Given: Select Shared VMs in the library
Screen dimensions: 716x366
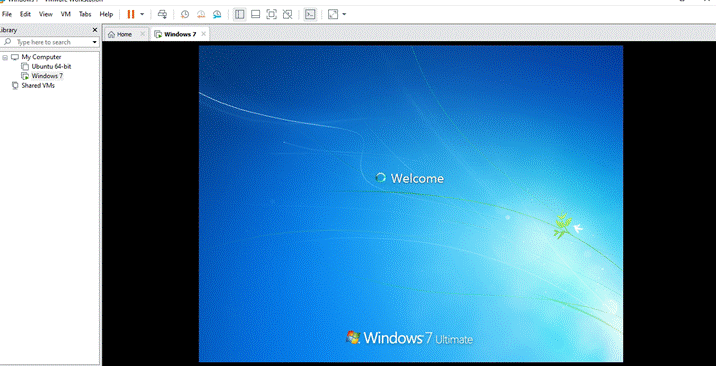Looking at the screenshot, I should [38, 85].
